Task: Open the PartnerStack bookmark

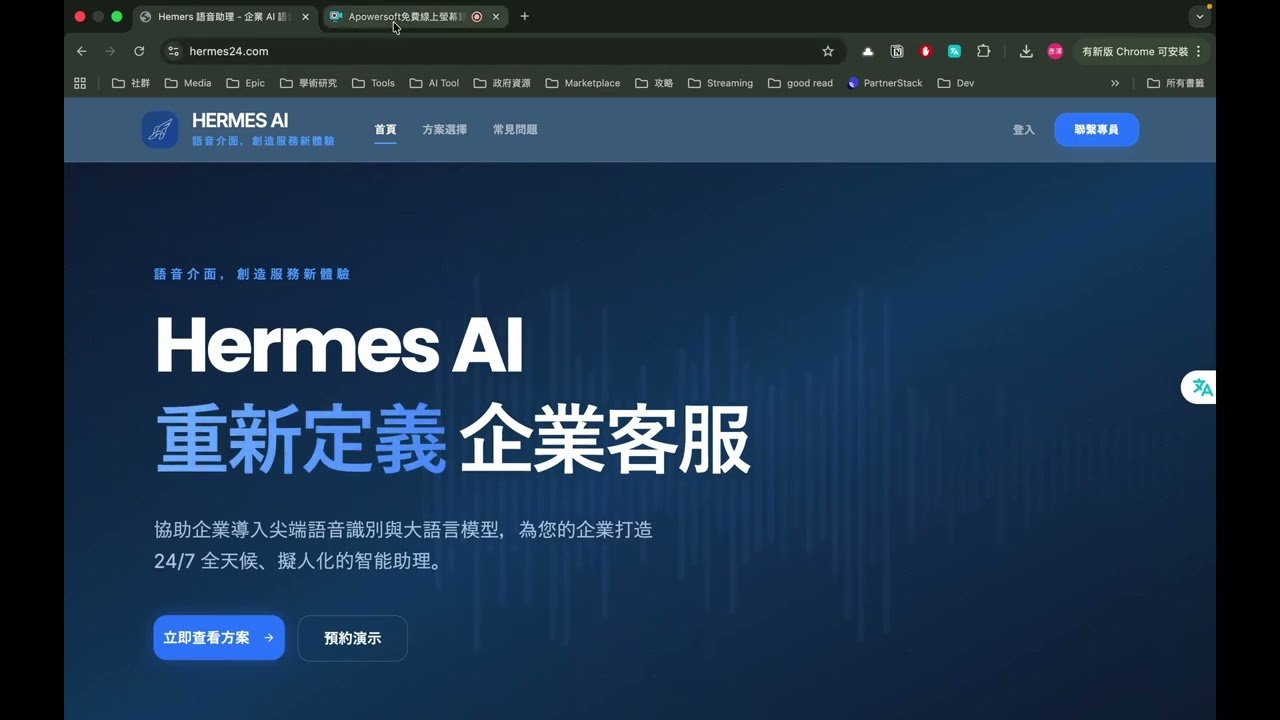Action: pos(885,83)
